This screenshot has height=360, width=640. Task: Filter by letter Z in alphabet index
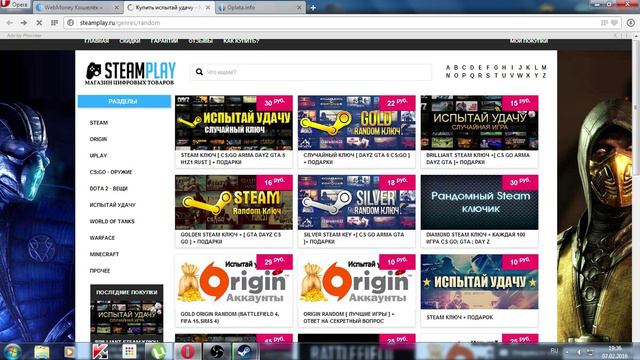(x=544, y=76)
